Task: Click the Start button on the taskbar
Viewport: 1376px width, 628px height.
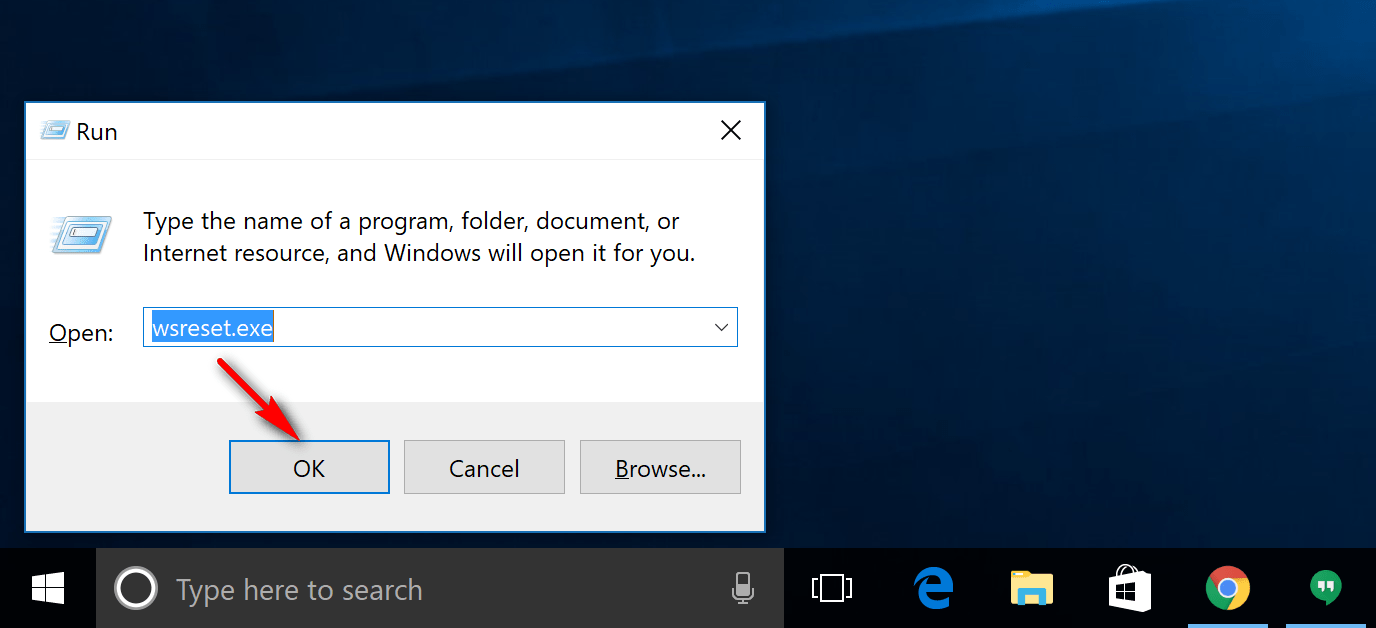Action: pyautogui.click(x=46, y=589)
